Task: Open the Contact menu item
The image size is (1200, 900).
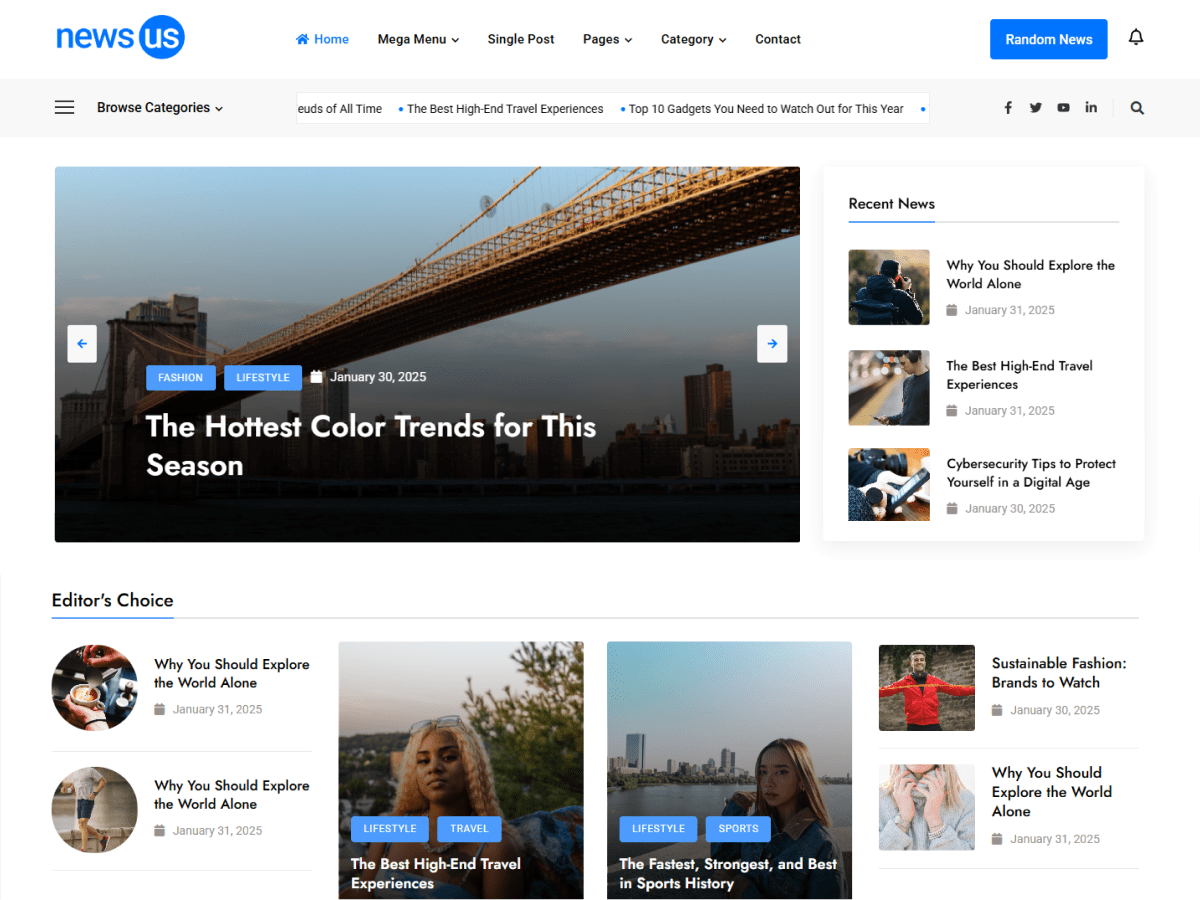Action: [778, 39]
